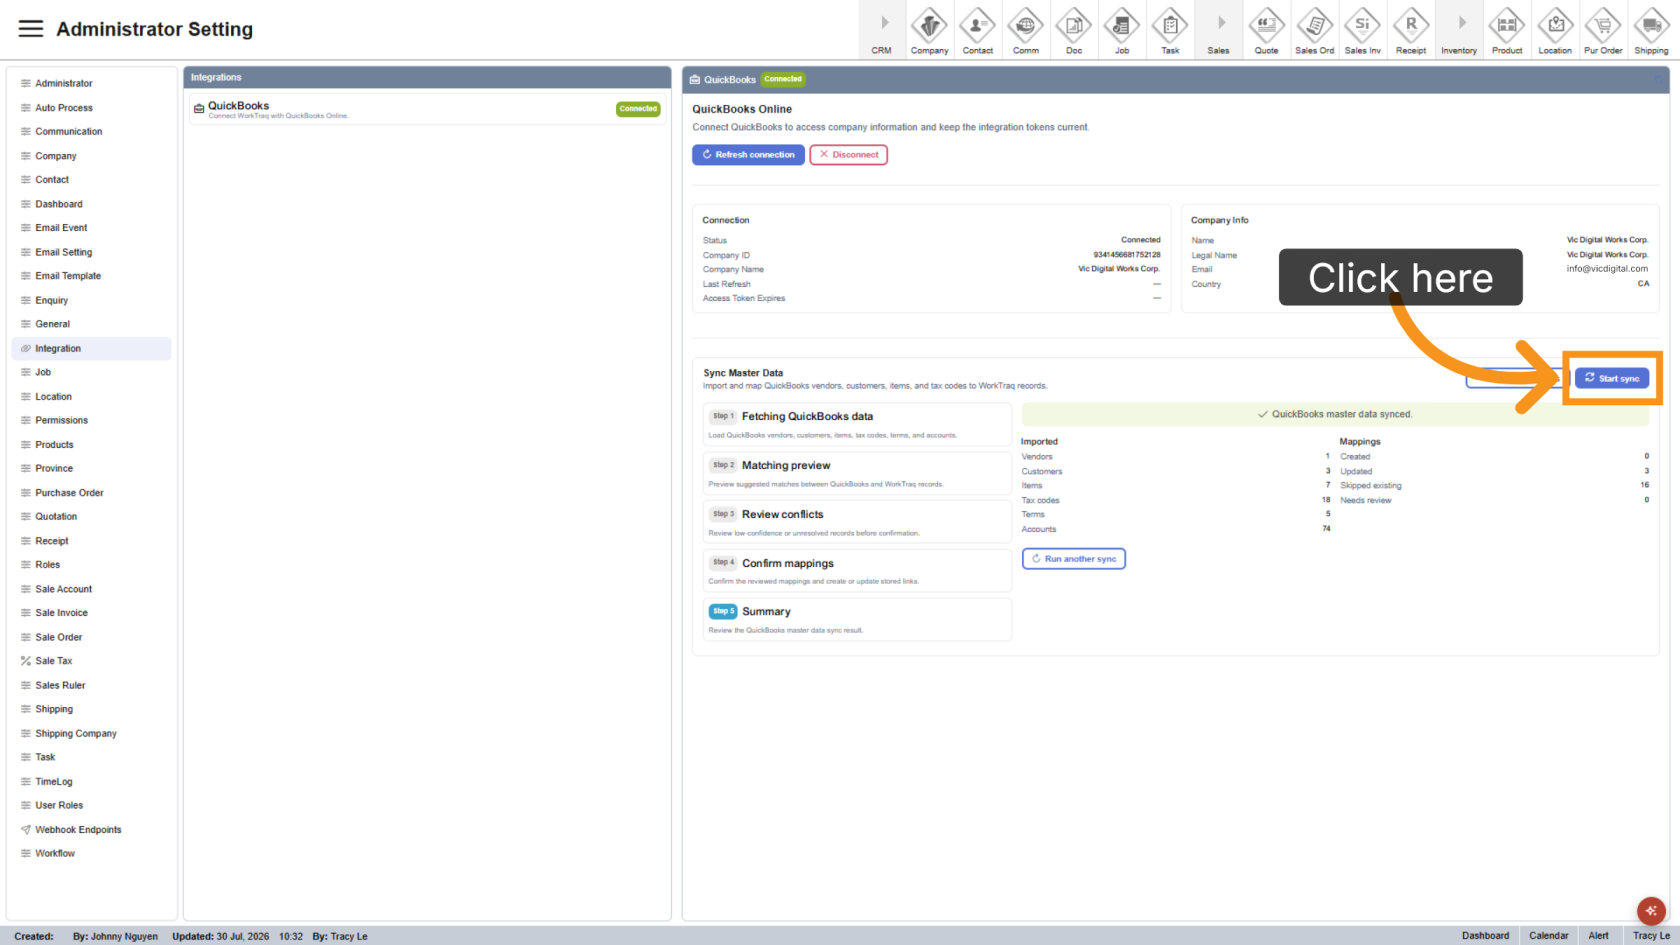
Task: Select the QuickBooks integration row
Action: coord(427,109)
